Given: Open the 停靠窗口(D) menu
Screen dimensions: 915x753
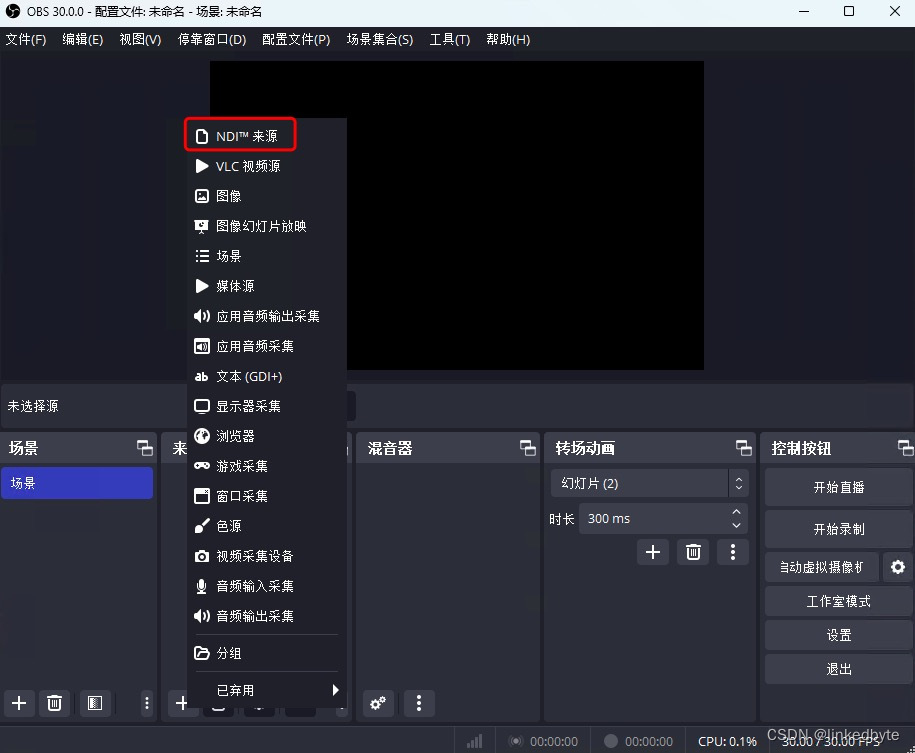Looking at the screenshot, I should [212, 40].
